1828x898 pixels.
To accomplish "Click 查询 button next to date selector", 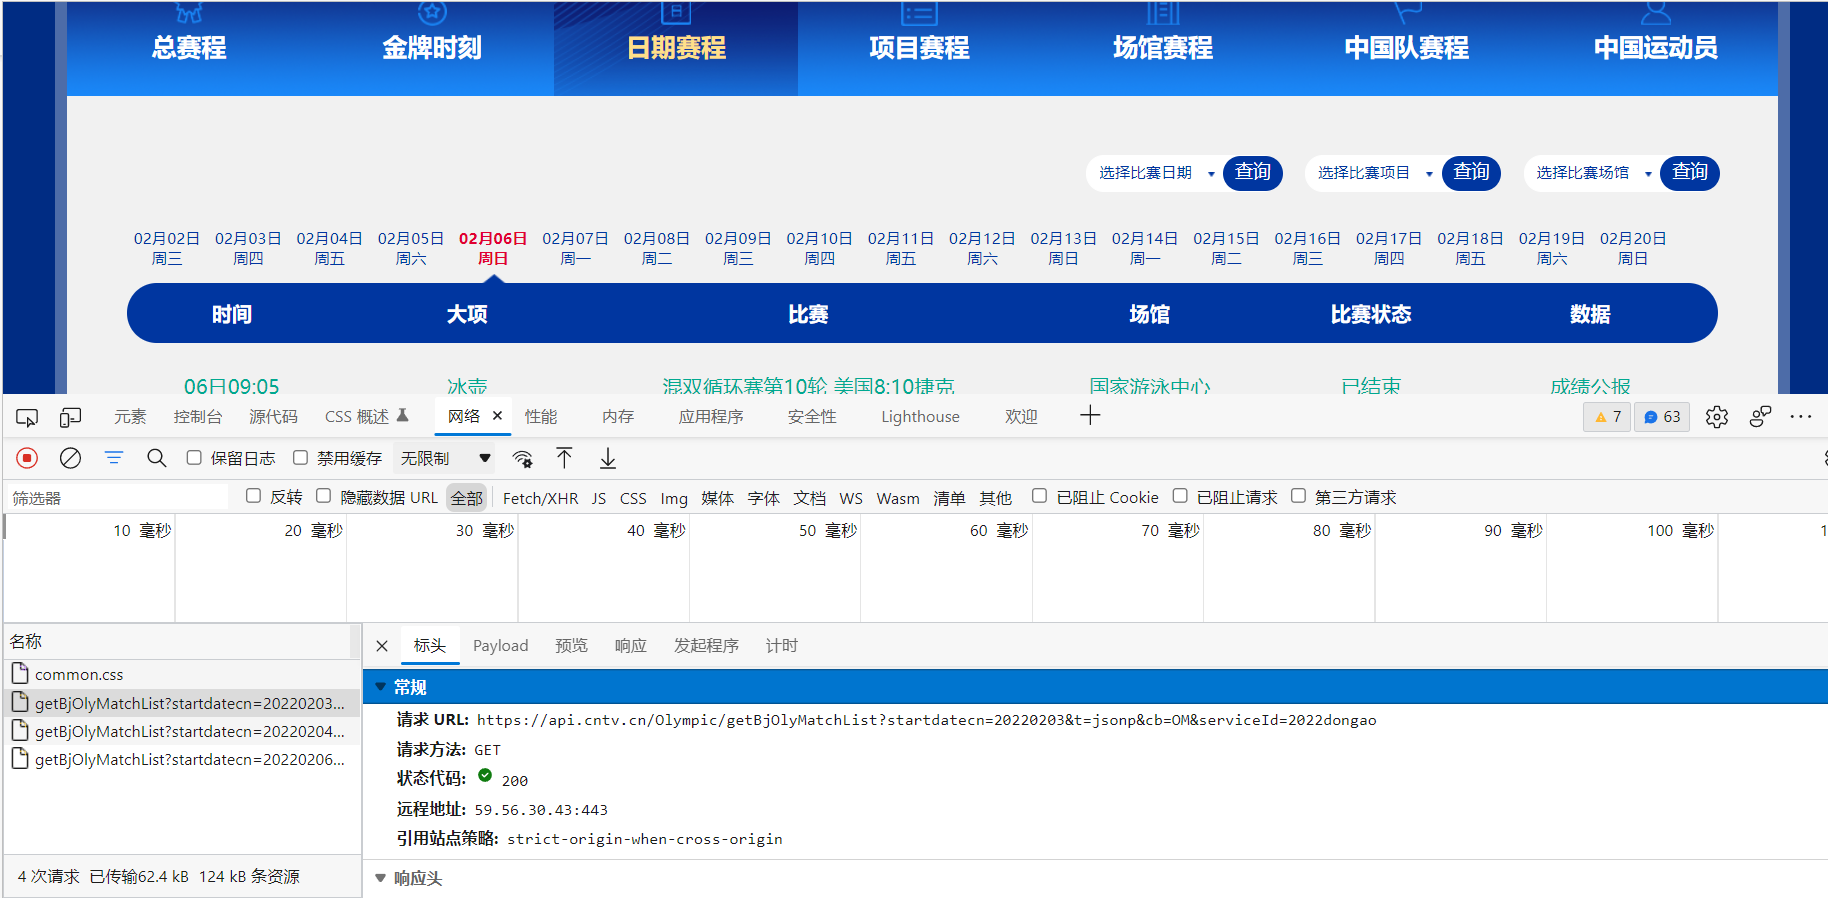I will click(1252, 173).
